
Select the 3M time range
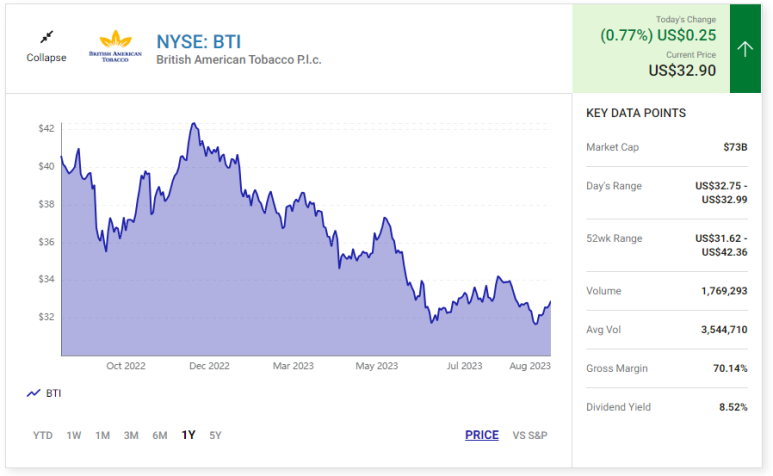click(x=131, y=436)
